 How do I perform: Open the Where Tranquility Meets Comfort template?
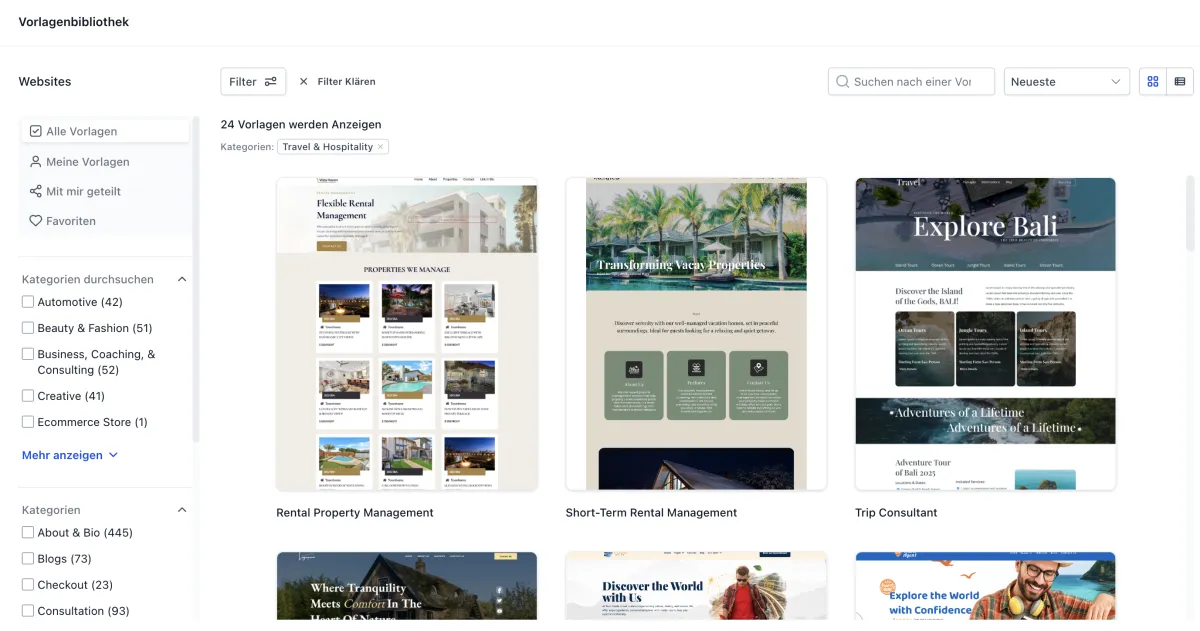[x=407, y=586]
